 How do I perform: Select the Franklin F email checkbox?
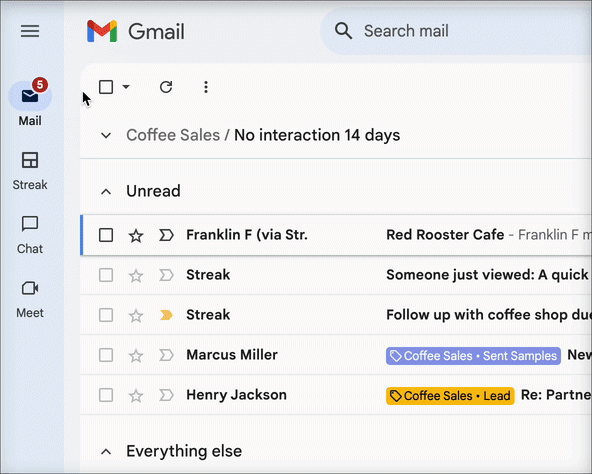point(106,235)
